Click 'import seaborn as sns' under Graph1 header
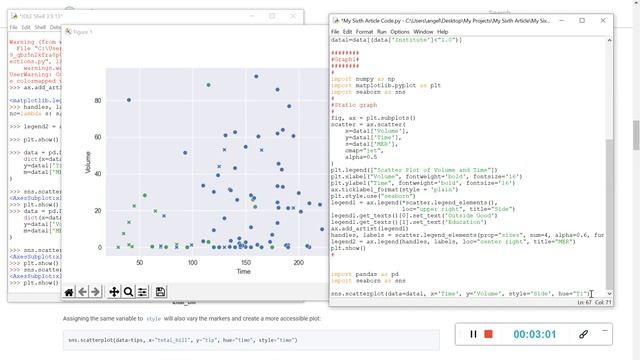The width and height of the screenshot is (640, 360). pos(368,92)
